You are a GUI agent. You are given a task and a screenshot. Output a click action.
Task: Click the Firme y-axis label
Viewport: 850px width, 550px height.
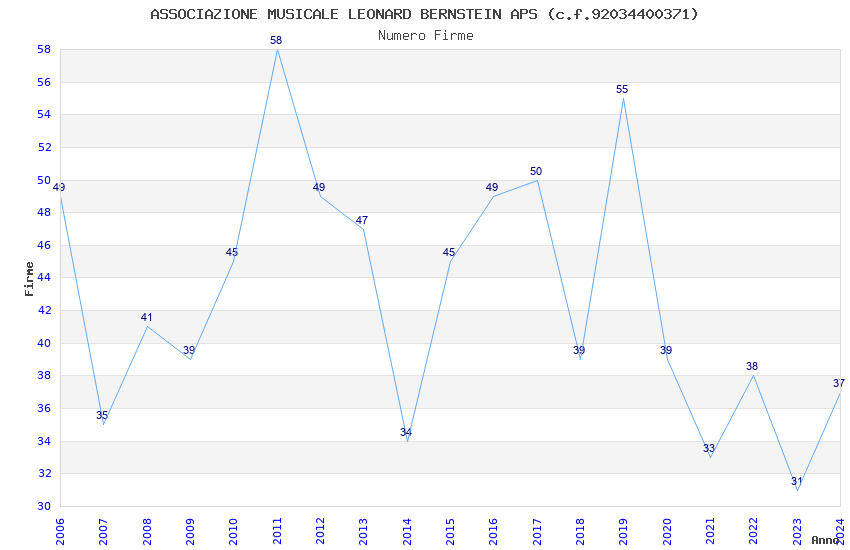tap(29, 279)
